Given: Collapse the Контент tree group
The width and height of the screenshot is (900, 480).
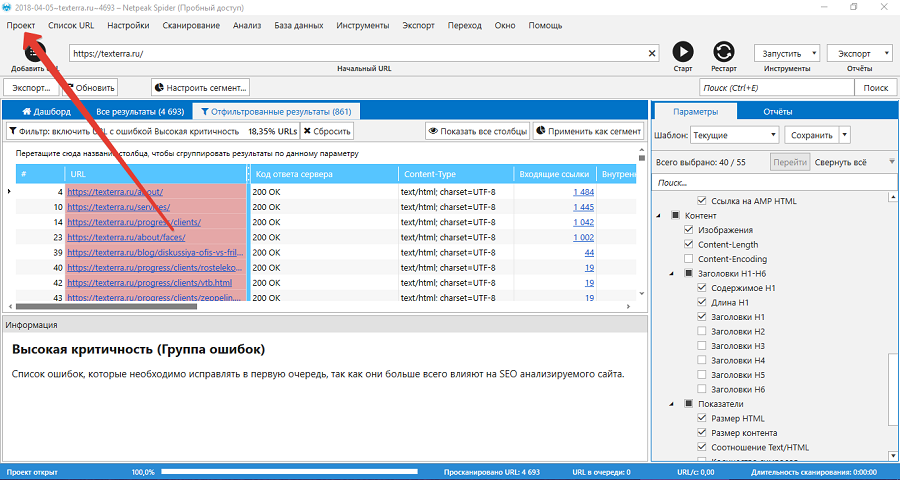Looking at the screenshot, I should 658,216.
